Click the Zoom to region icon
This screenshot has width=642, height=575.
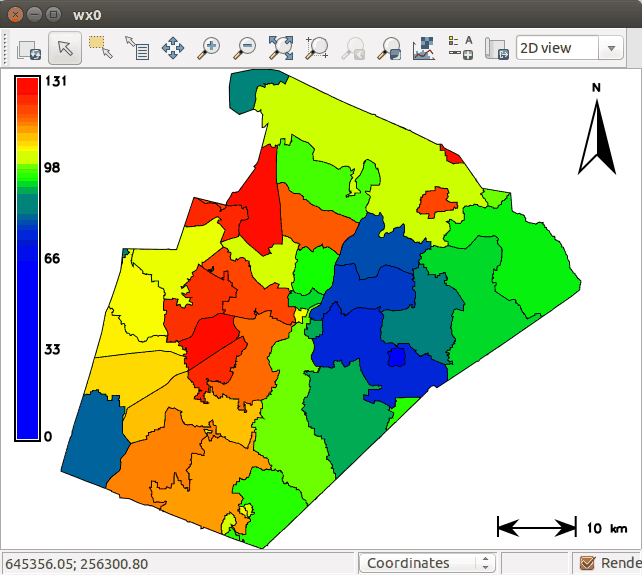316,47
